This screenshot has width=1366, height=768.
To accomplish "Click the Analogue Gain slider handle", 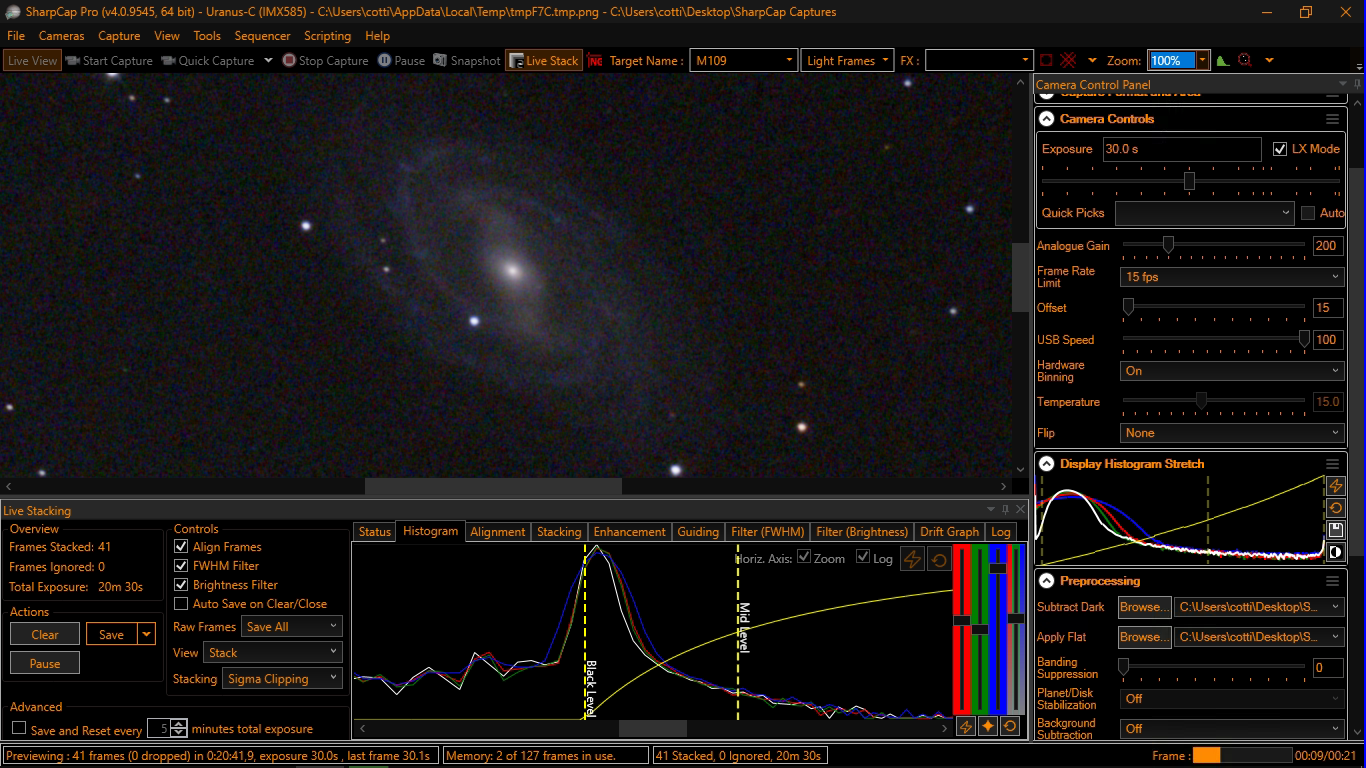I will pos(1167,245).
